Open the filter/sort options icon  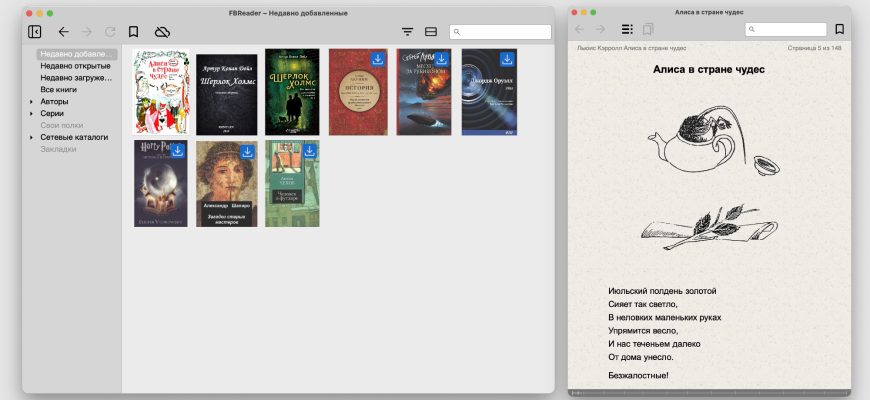(x=407, y=32)
